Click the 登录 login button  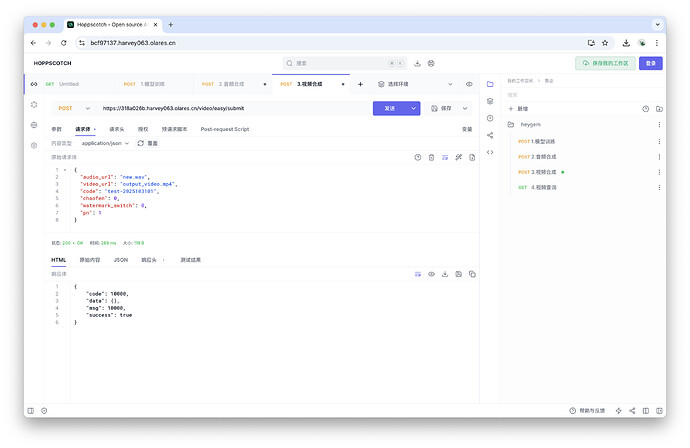(651, 63)
